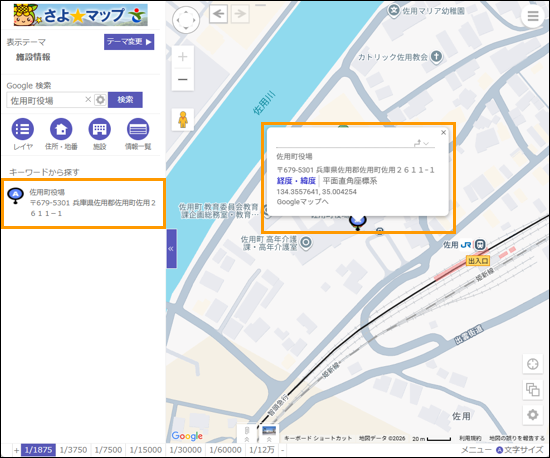Viewport: 550px width, 458px height.
Task: Select scale 1/60000
Action: [x=226, y=450]
